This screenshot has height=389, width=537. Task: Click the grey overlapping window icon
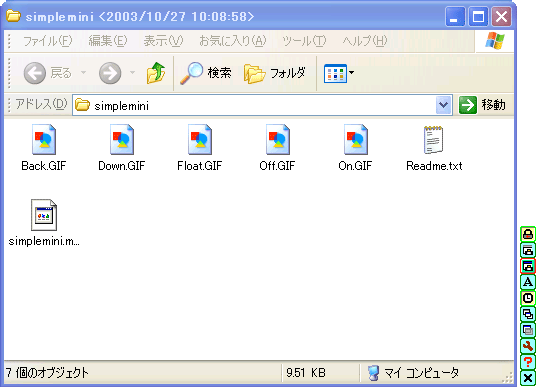[528, 330]
